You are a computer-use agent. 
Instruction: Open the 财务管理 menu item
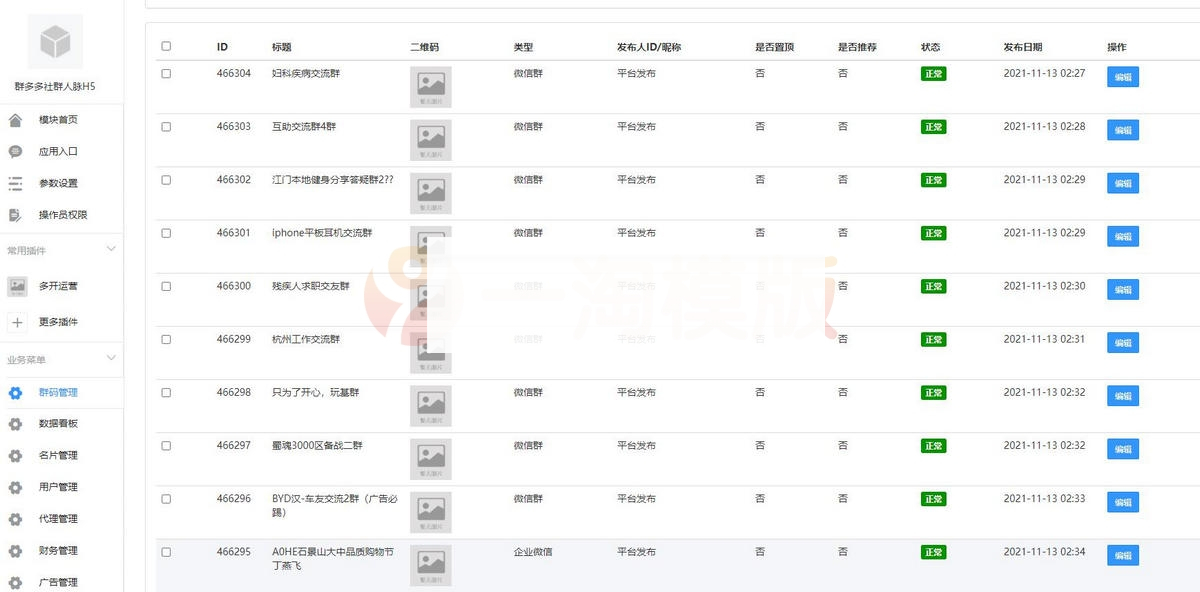58,550
